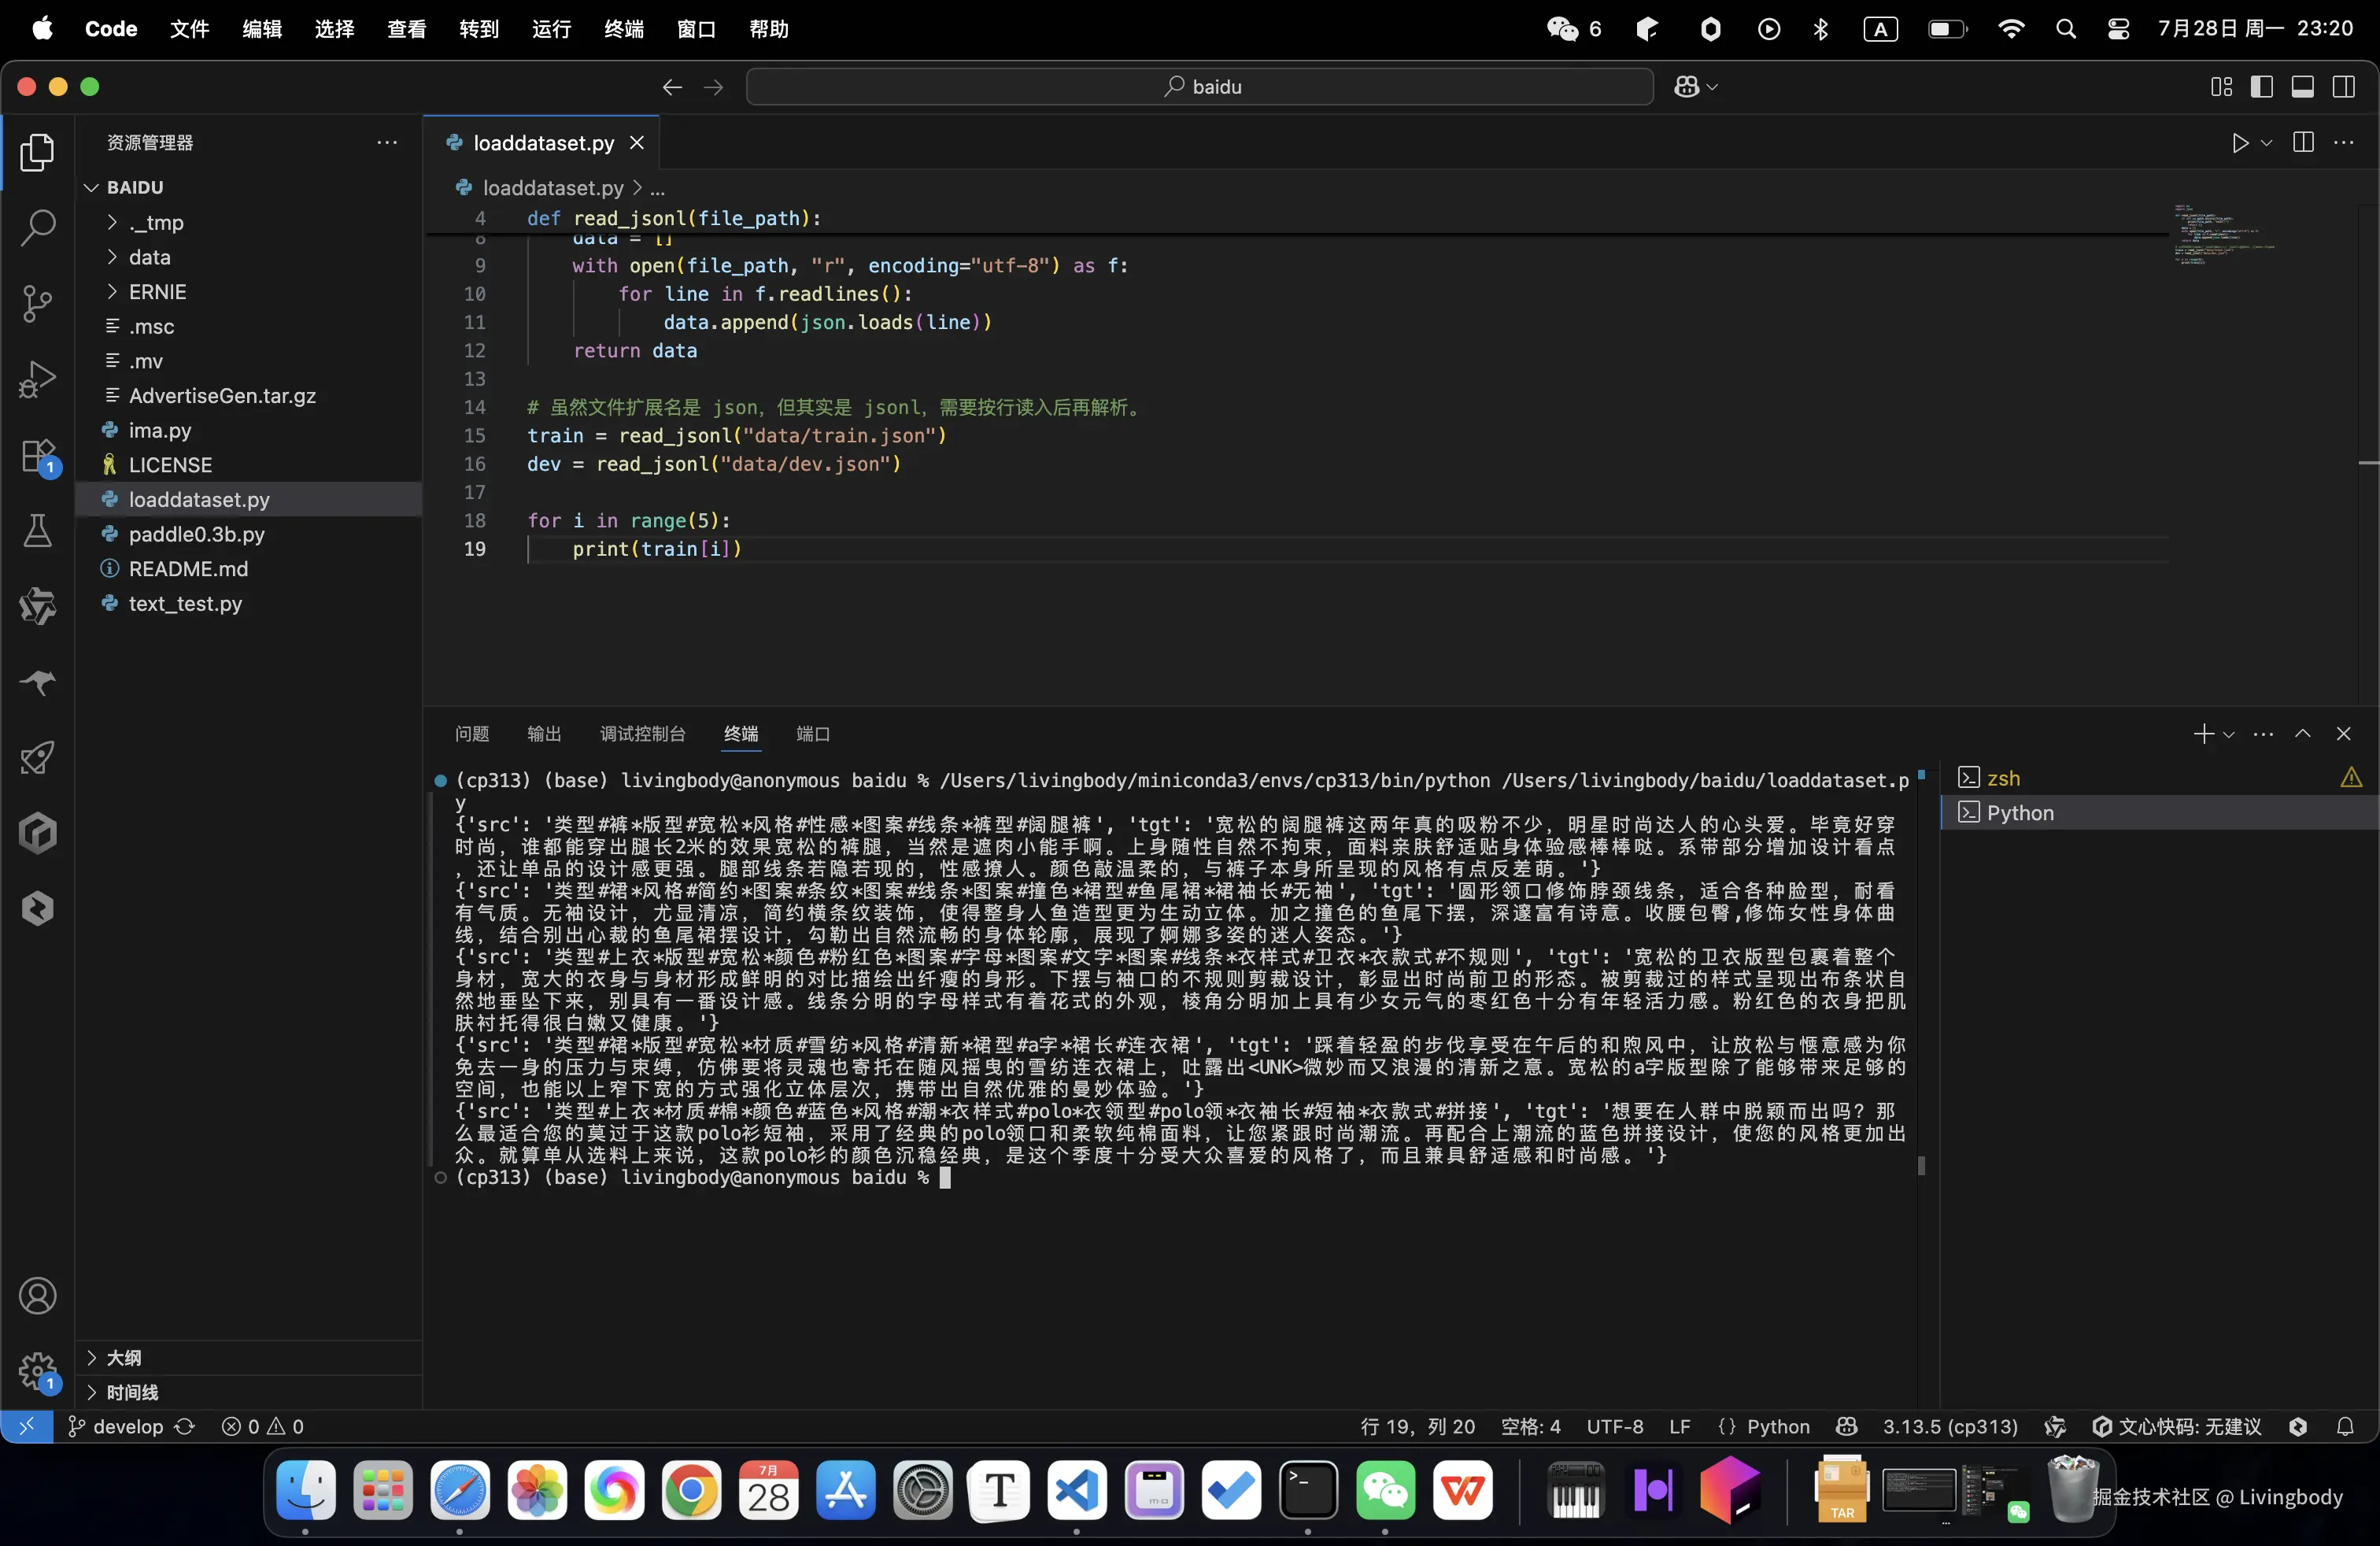
Task: Split the editor to the right
Action: coord(2303,143)
